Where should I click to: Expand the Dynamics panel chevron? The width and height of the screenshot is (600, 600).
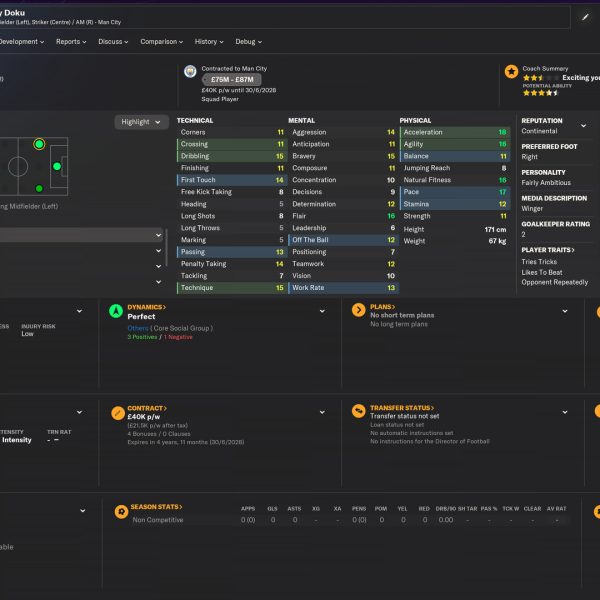(322, 311)
